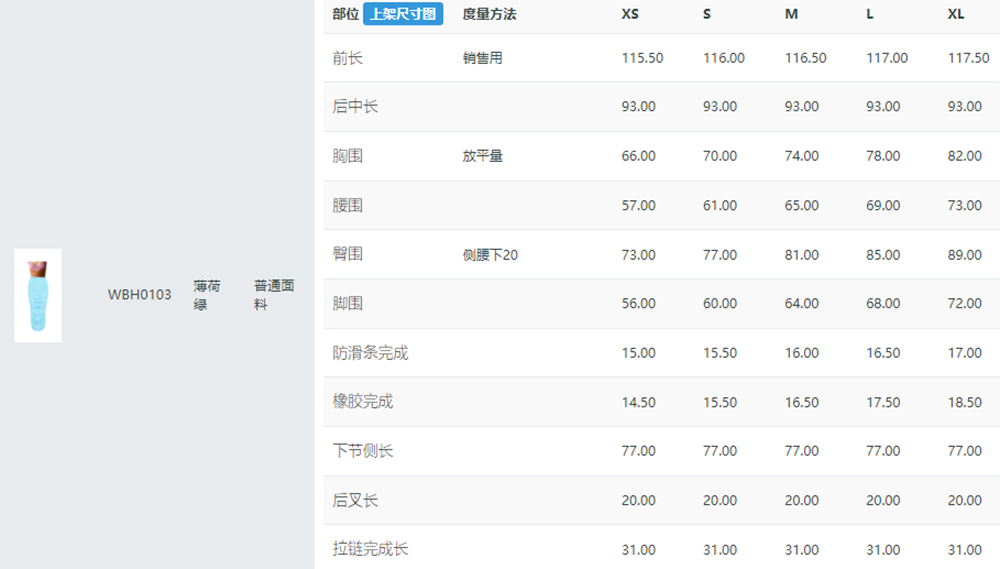
Task: Click the 胸围 L value 78.00
Action: [x=883, y=156]
